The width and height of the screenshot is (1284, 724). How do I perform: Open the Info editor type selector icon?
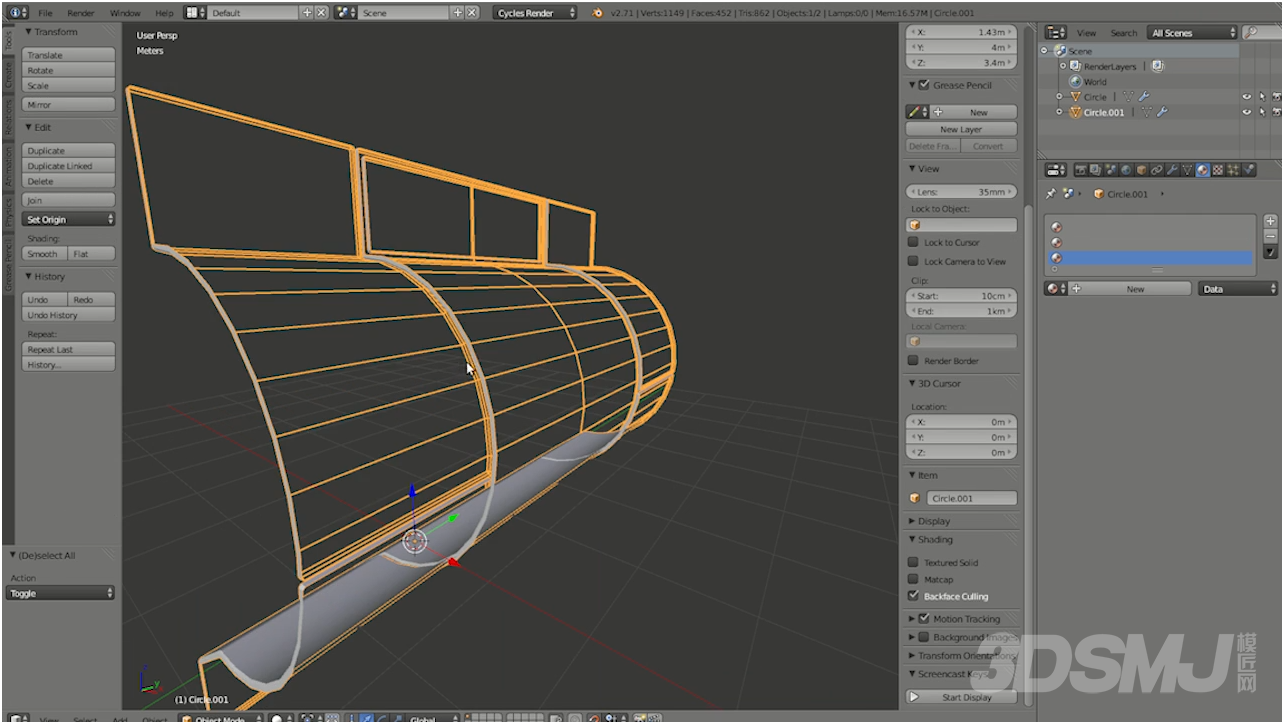click(x=18, y=12)
